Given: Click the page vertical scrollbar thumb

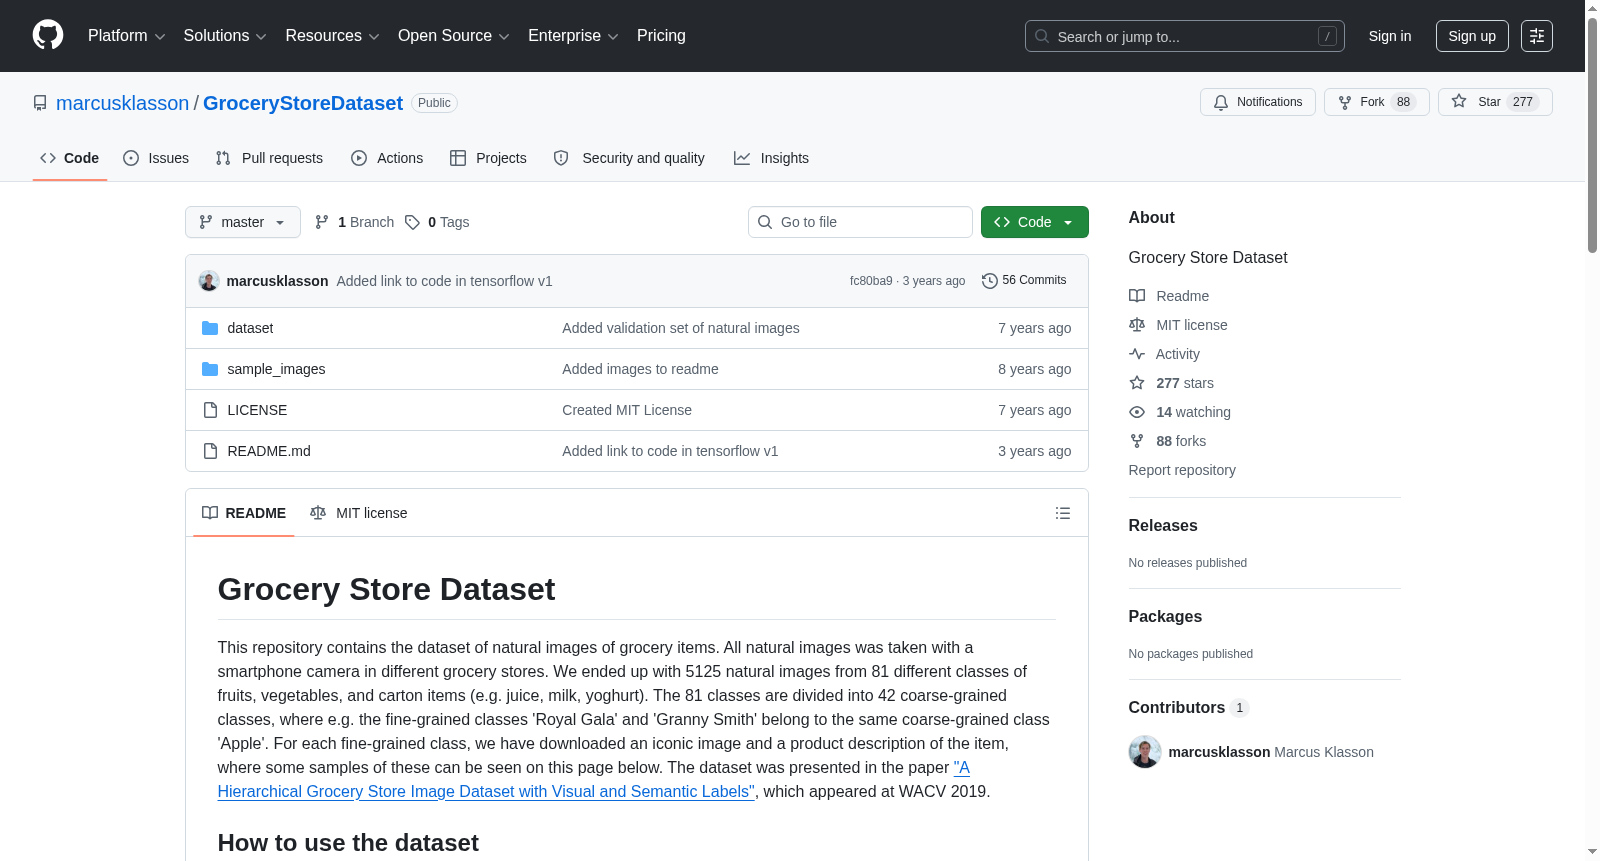Looking at the screenshot, I should click(x=1592, y=135).
